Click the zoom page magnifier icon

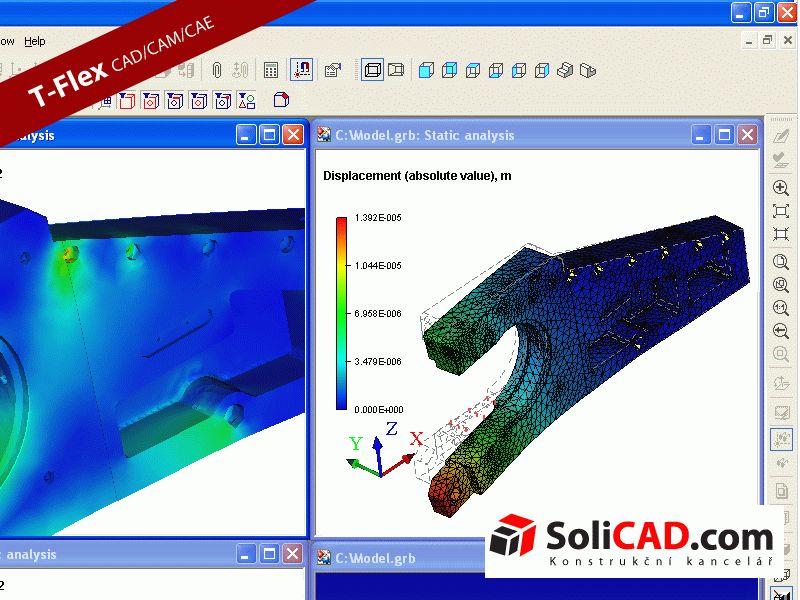[x=781, y=262]
